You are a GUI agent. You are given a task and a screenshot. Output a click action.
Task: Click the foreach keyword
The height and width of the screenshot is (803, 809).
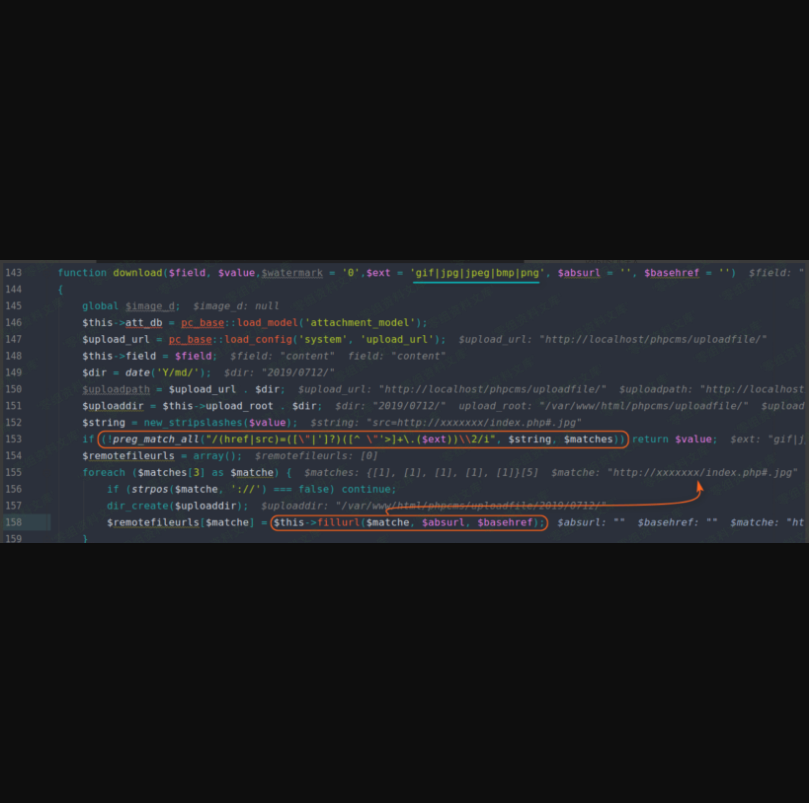(103, 472)
